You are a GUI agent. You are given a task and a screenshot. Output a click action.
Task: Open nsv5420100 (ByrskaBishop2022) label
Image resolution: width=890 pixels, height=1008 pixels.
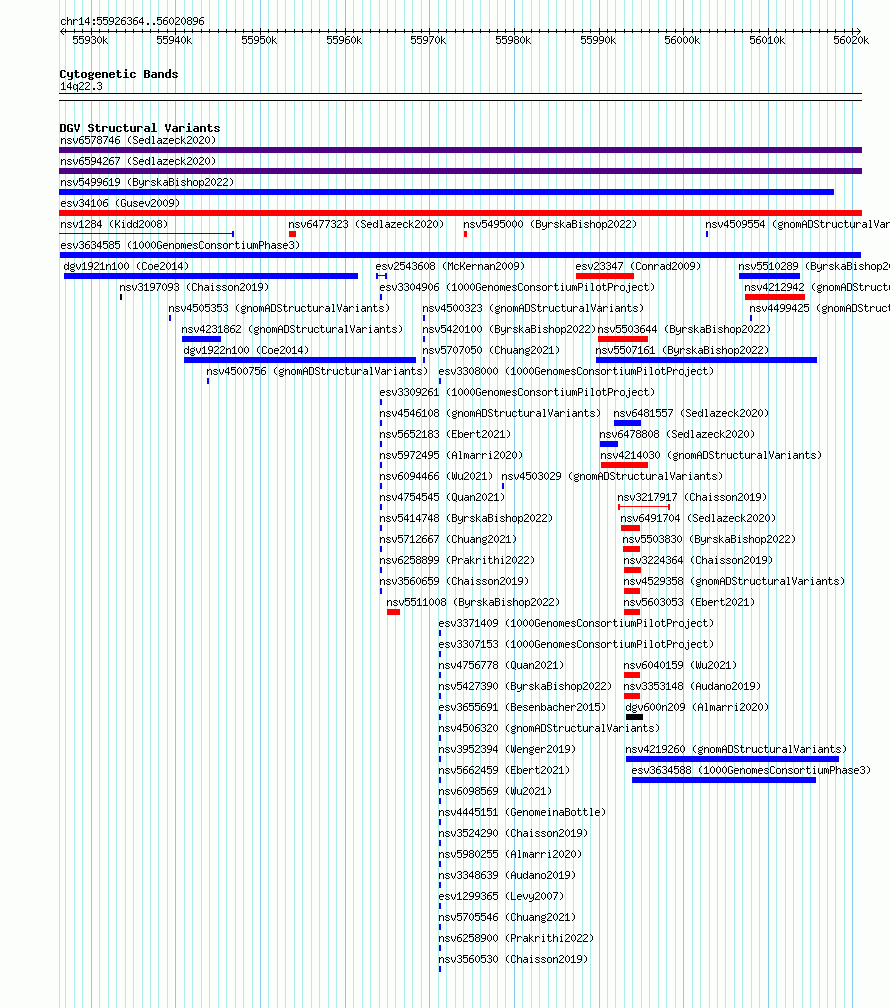(509, 329)
